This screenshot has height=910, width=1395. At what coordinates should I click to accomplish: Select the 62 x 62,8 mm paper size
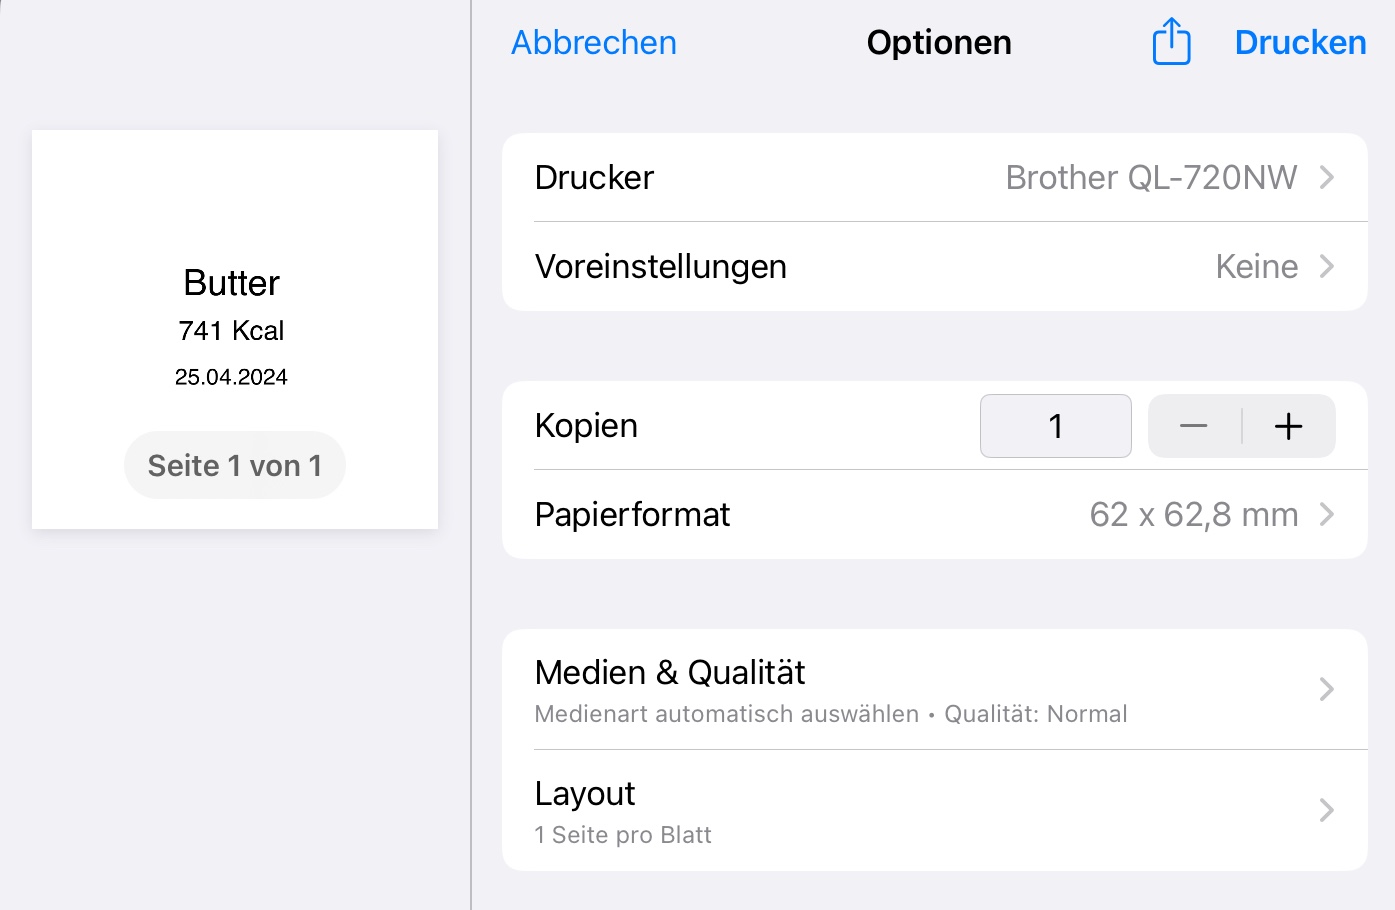pyautogui.click(x=1193, y=515)
